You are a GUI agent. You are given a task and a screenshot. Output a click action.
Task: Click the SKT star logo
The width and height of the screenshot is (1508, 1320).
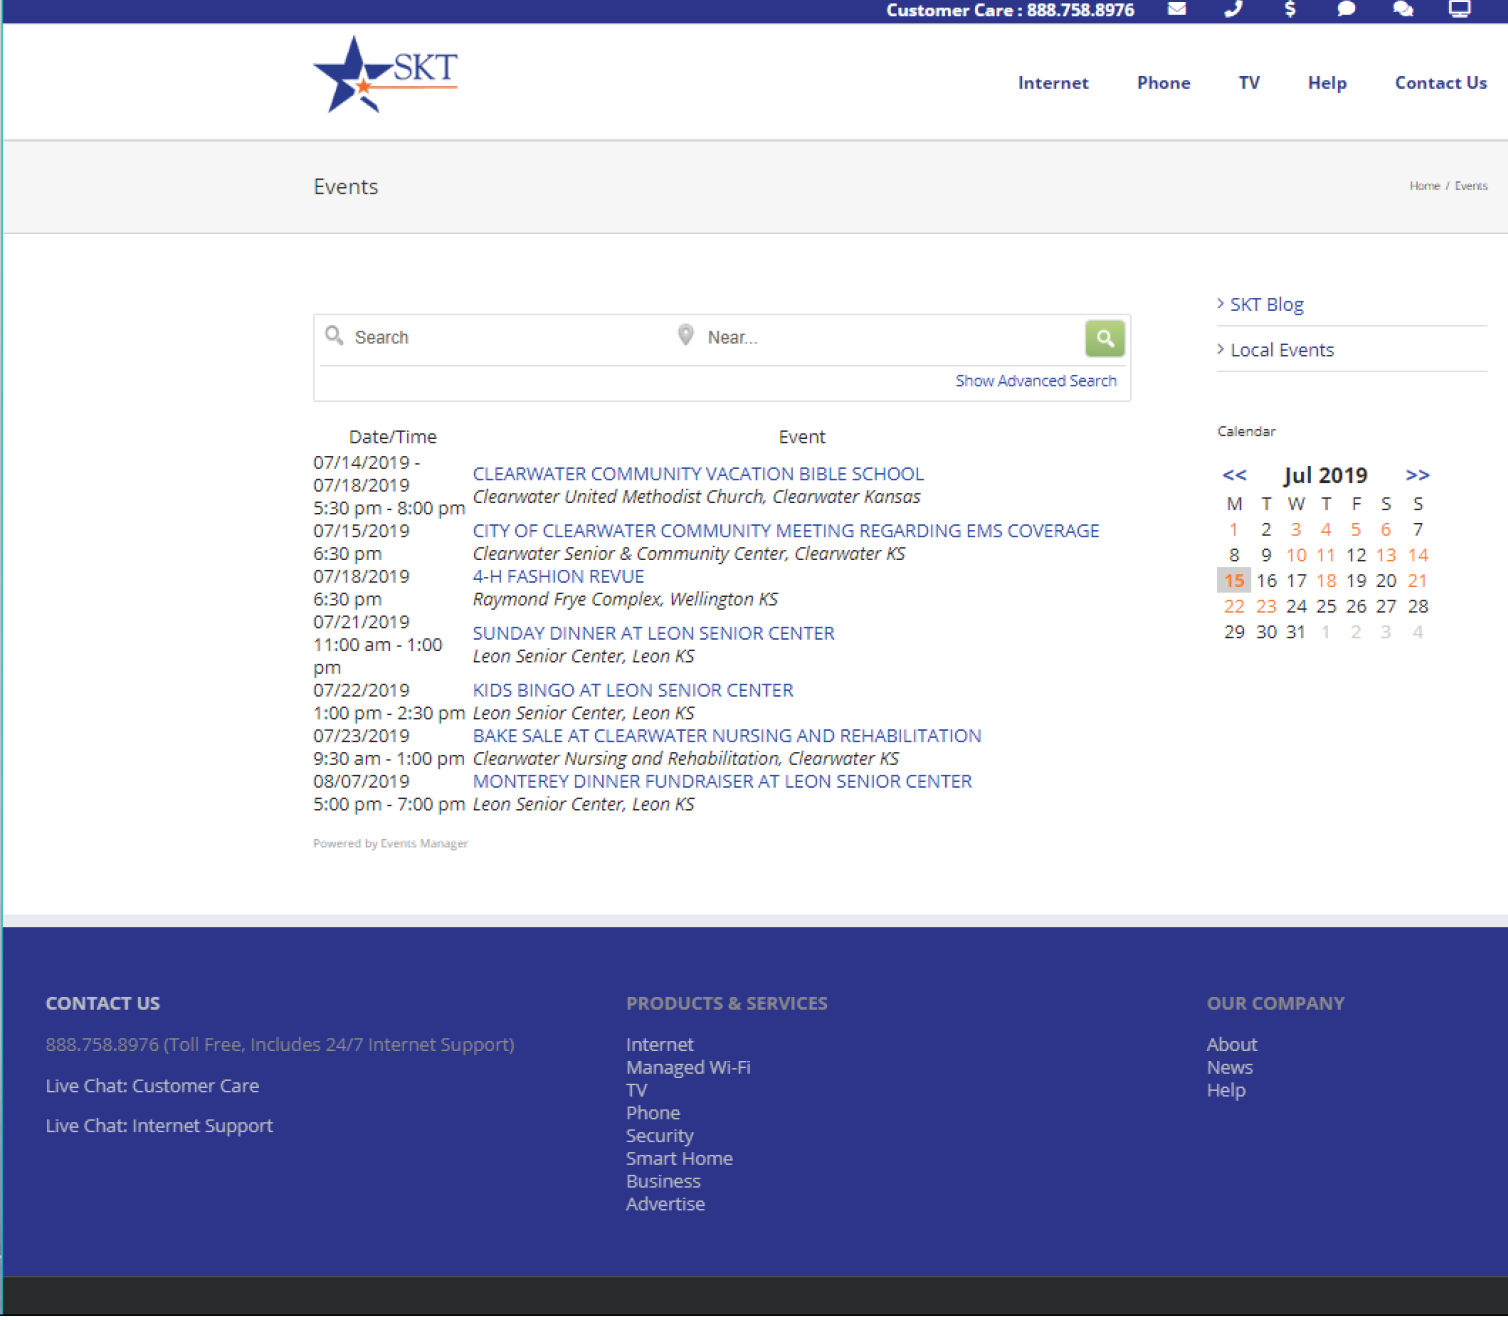click(385, 74)
